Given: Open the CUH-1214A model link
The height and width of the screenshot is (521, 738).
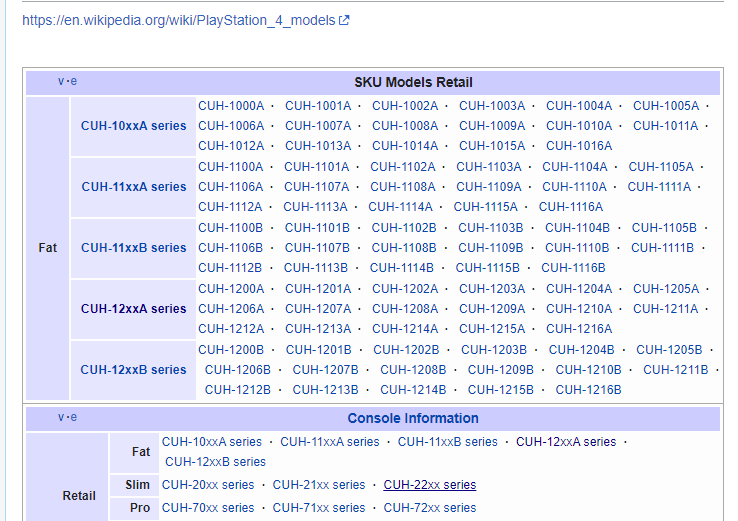Looking at the screenshot, I should (x=405, y=329).
